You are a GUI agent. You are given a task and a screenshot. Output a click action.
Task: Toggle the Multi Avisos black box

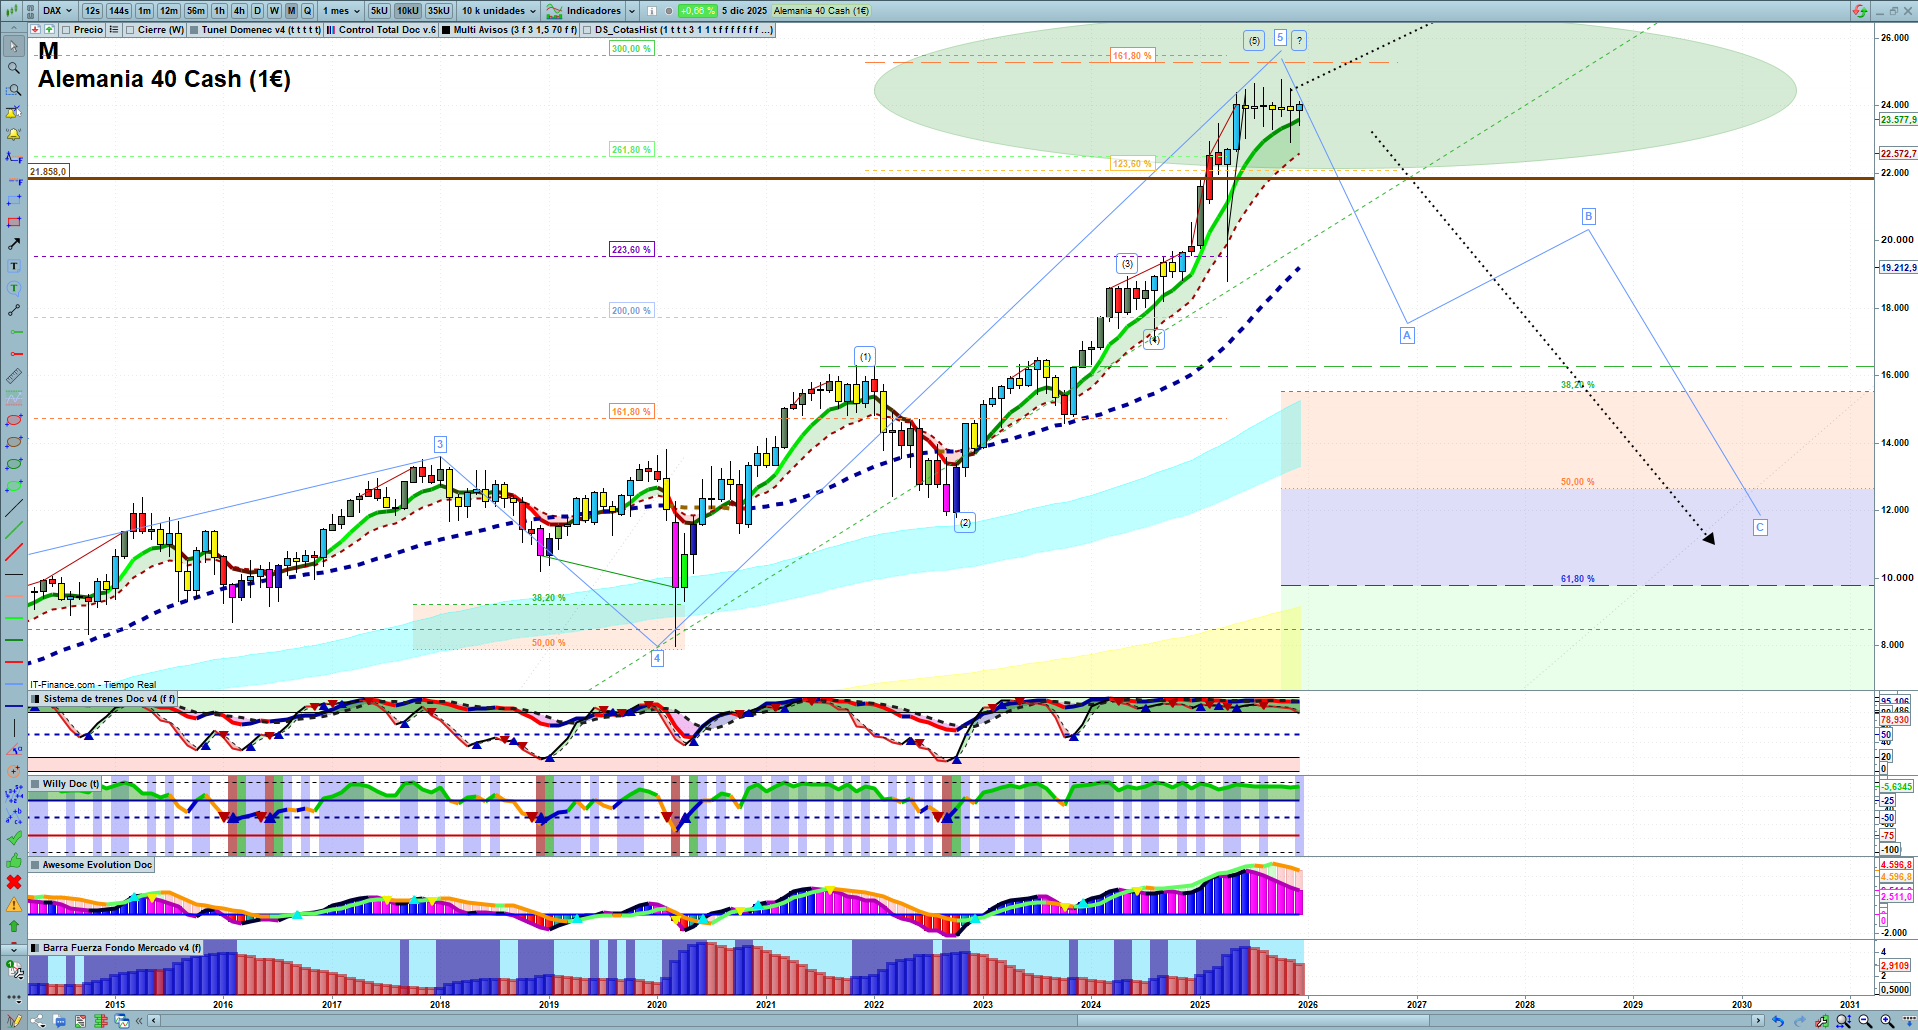tap(446, 30)
